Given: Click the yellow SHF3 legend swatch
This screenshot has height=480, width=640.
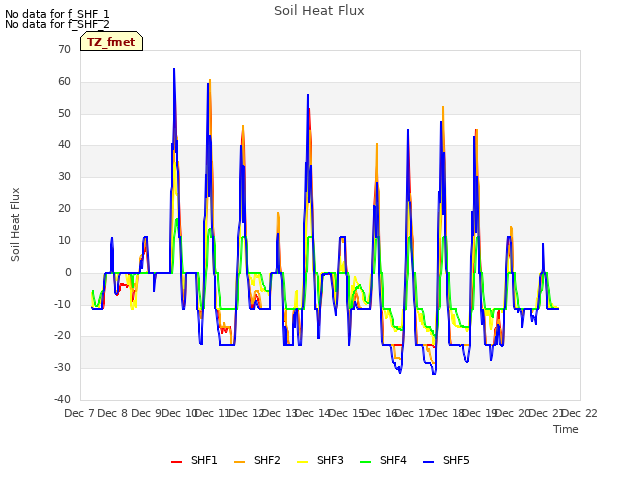Looking at the screenshot, I should [302, 462].
